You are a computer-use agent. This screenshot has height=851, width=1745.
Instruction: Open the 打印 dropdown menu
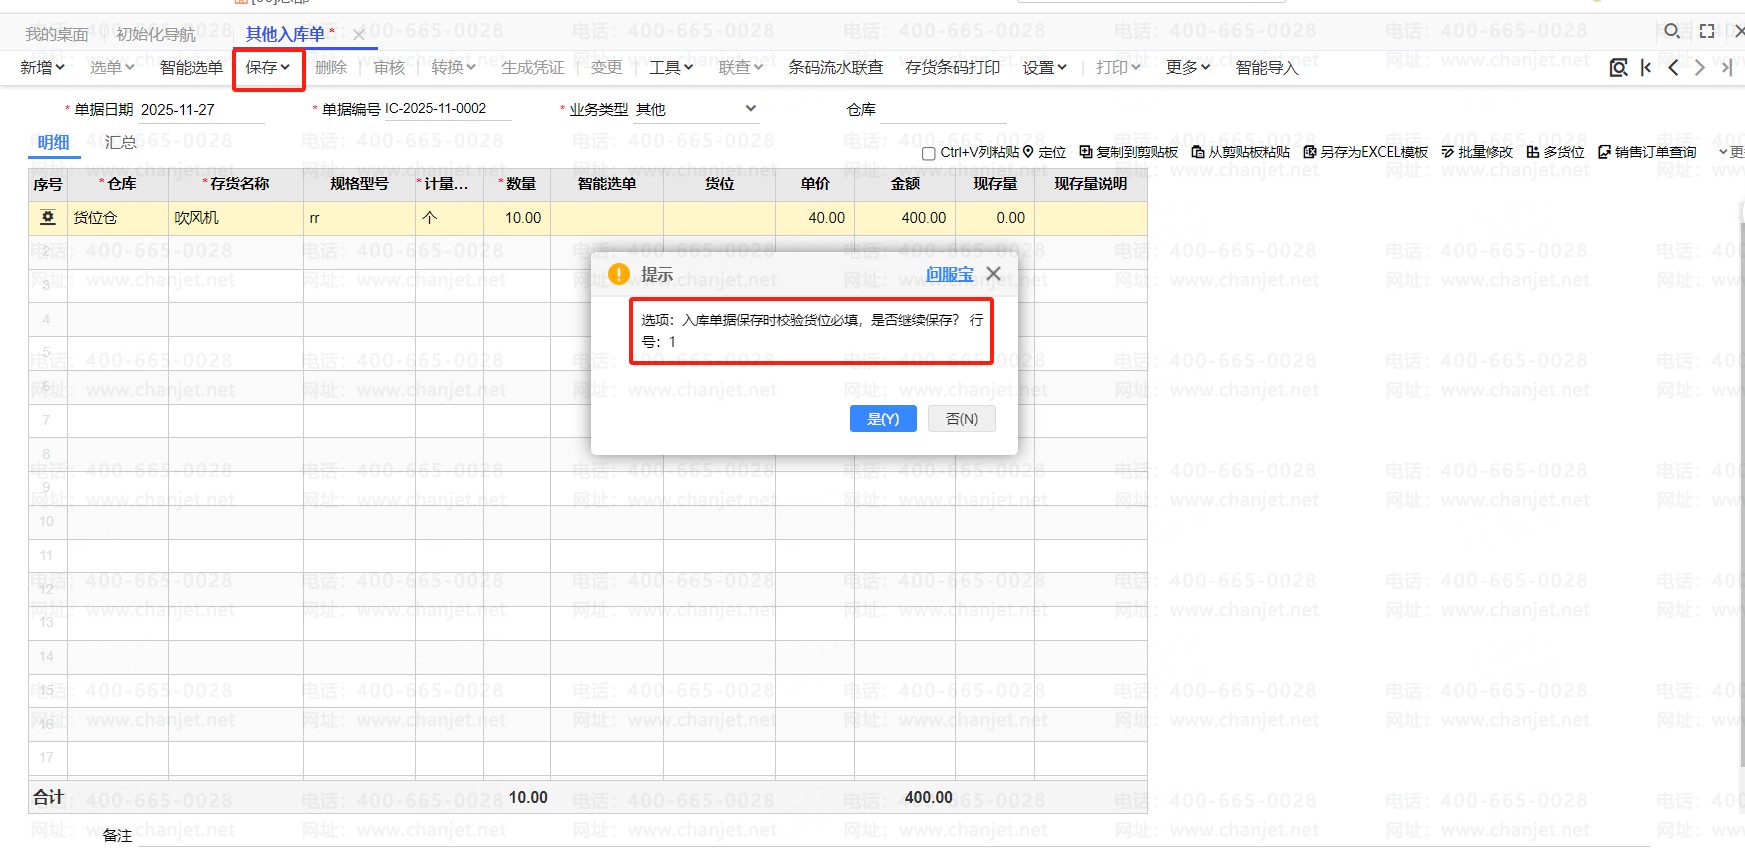click(x=1118, y=67)
